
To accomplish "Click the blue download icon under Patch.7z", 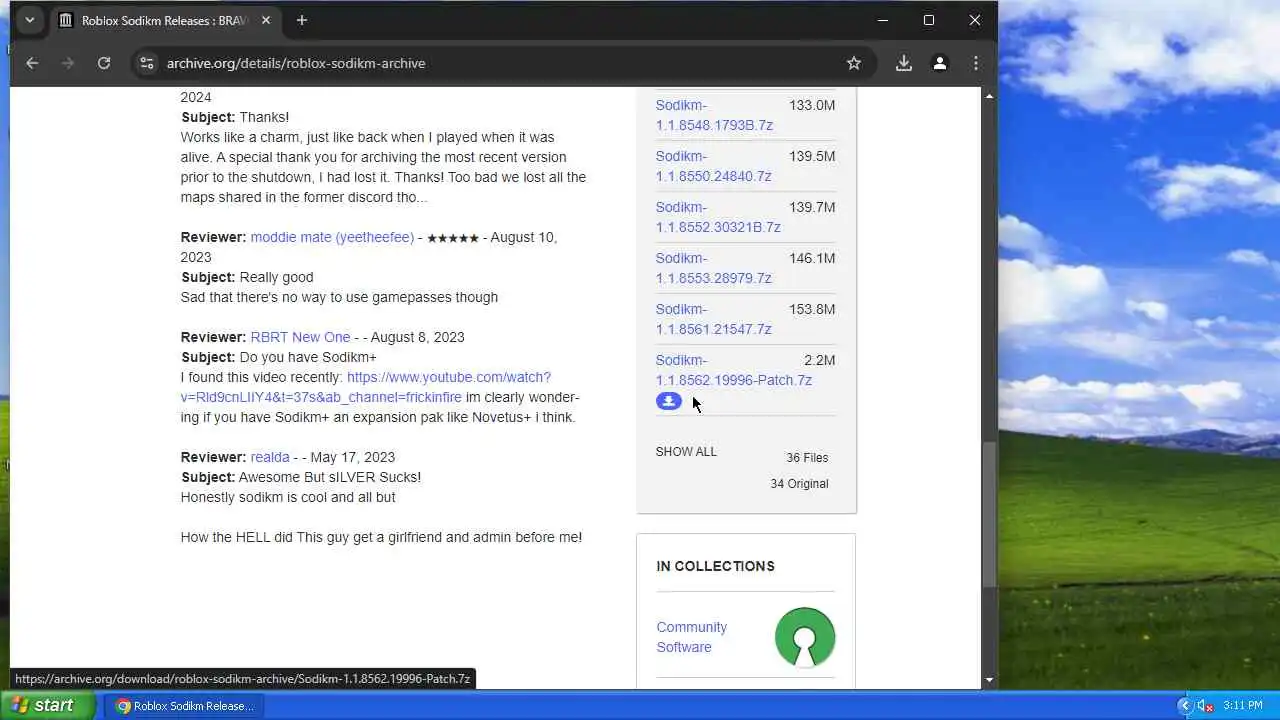I will pyautogui.click(x=669, y=401).
